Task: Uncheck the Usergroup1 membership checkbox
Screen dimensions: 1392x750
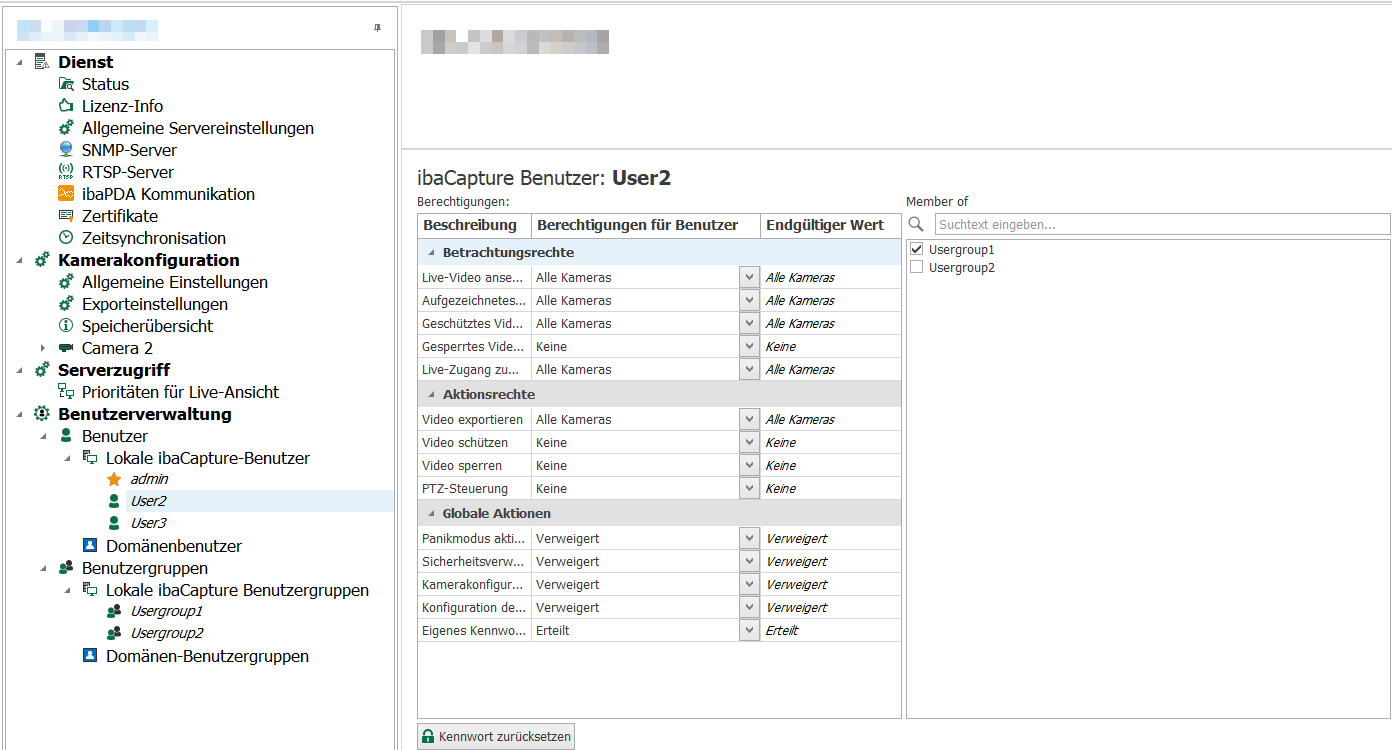Action: (916, 249)
